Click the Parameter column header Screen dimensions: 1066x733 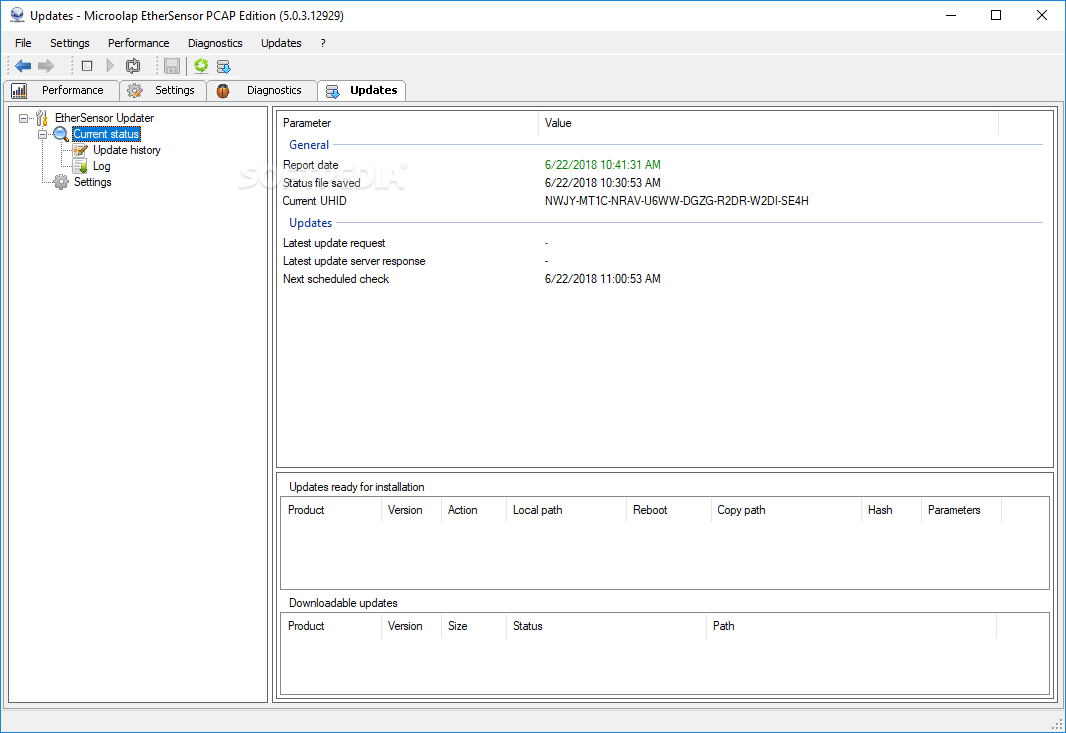[x=408, y=123]
